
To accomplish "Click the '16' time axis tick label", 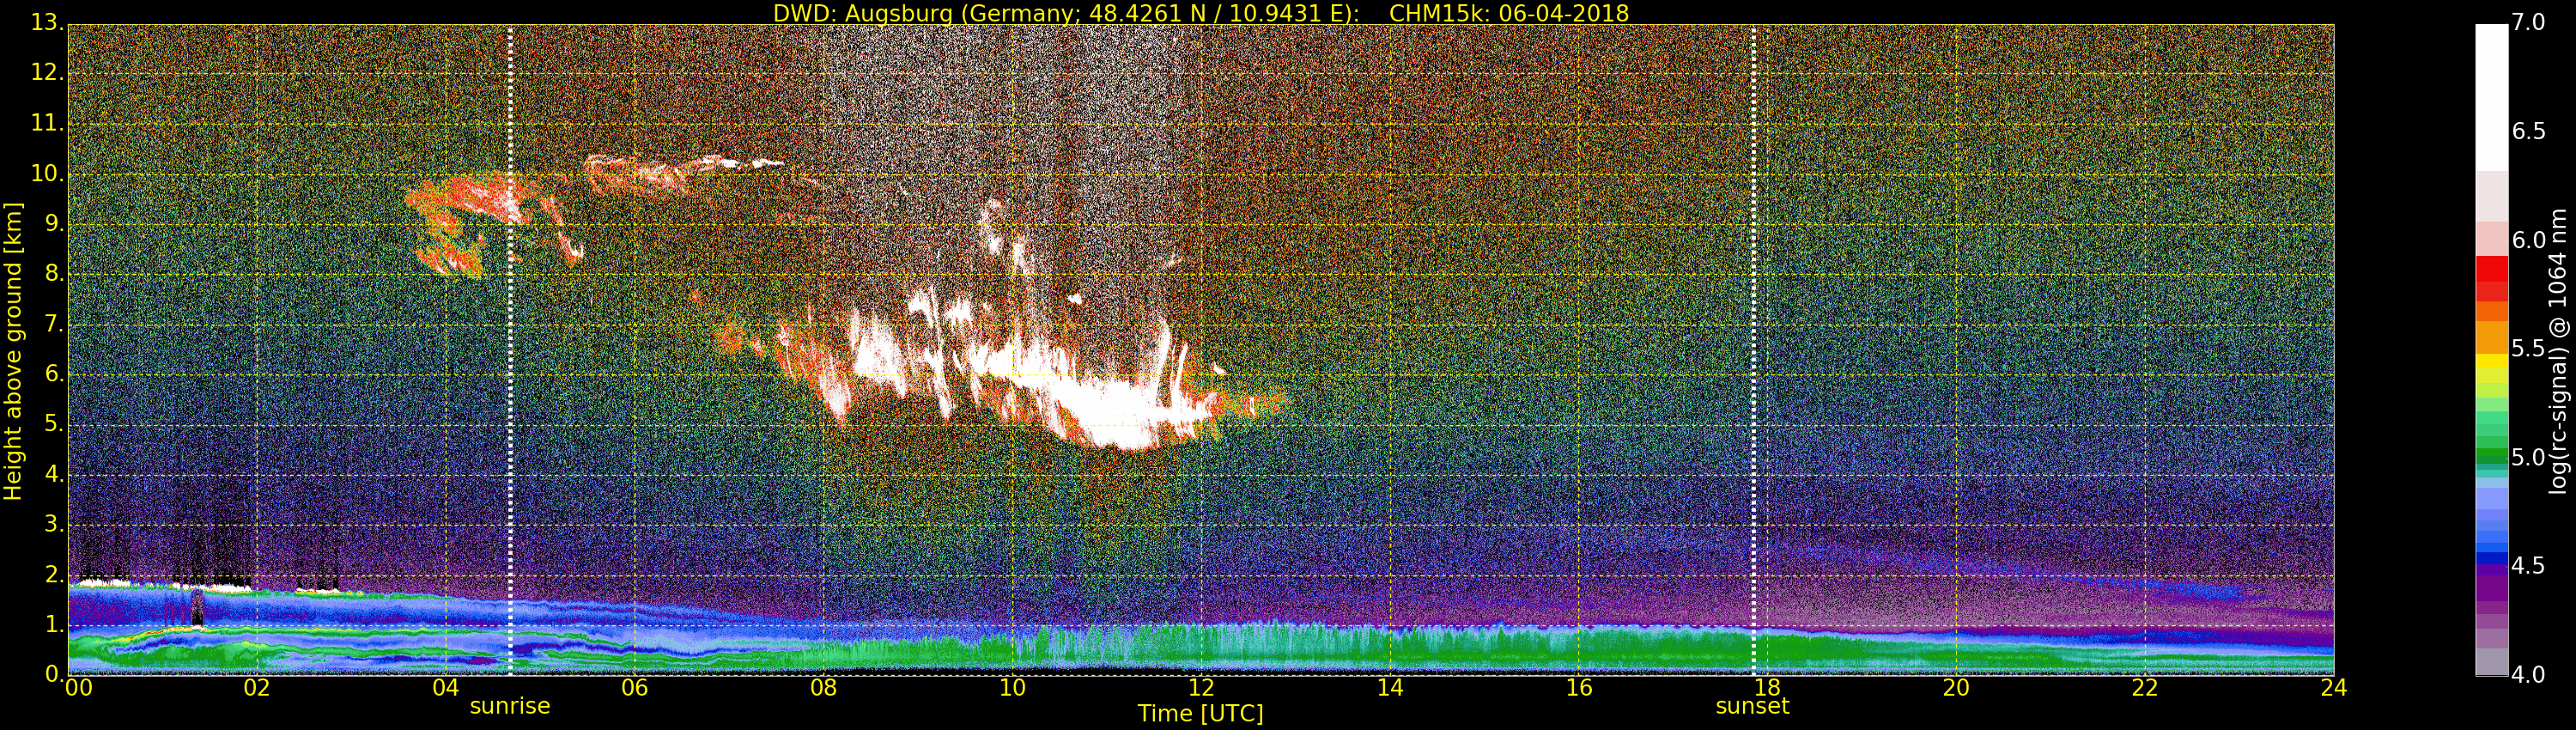I will 1579,688.
